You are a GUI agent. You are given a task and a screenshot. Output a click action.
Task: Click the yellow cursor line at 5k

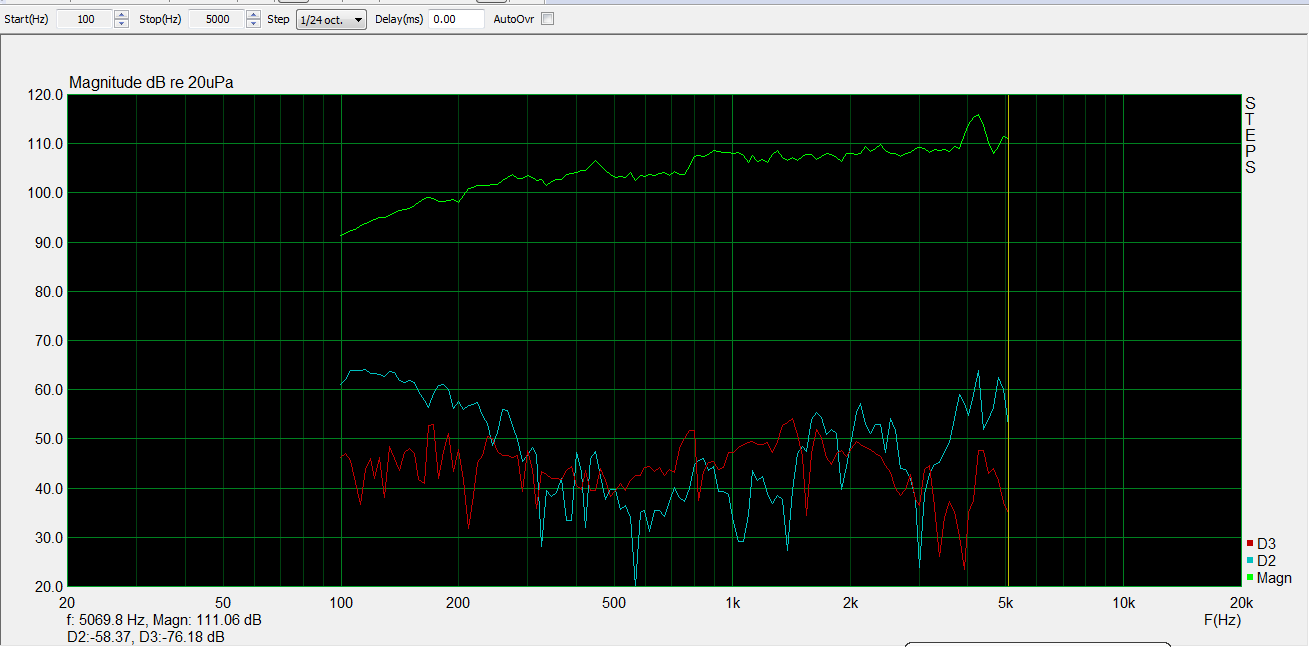coord(1008,340)
